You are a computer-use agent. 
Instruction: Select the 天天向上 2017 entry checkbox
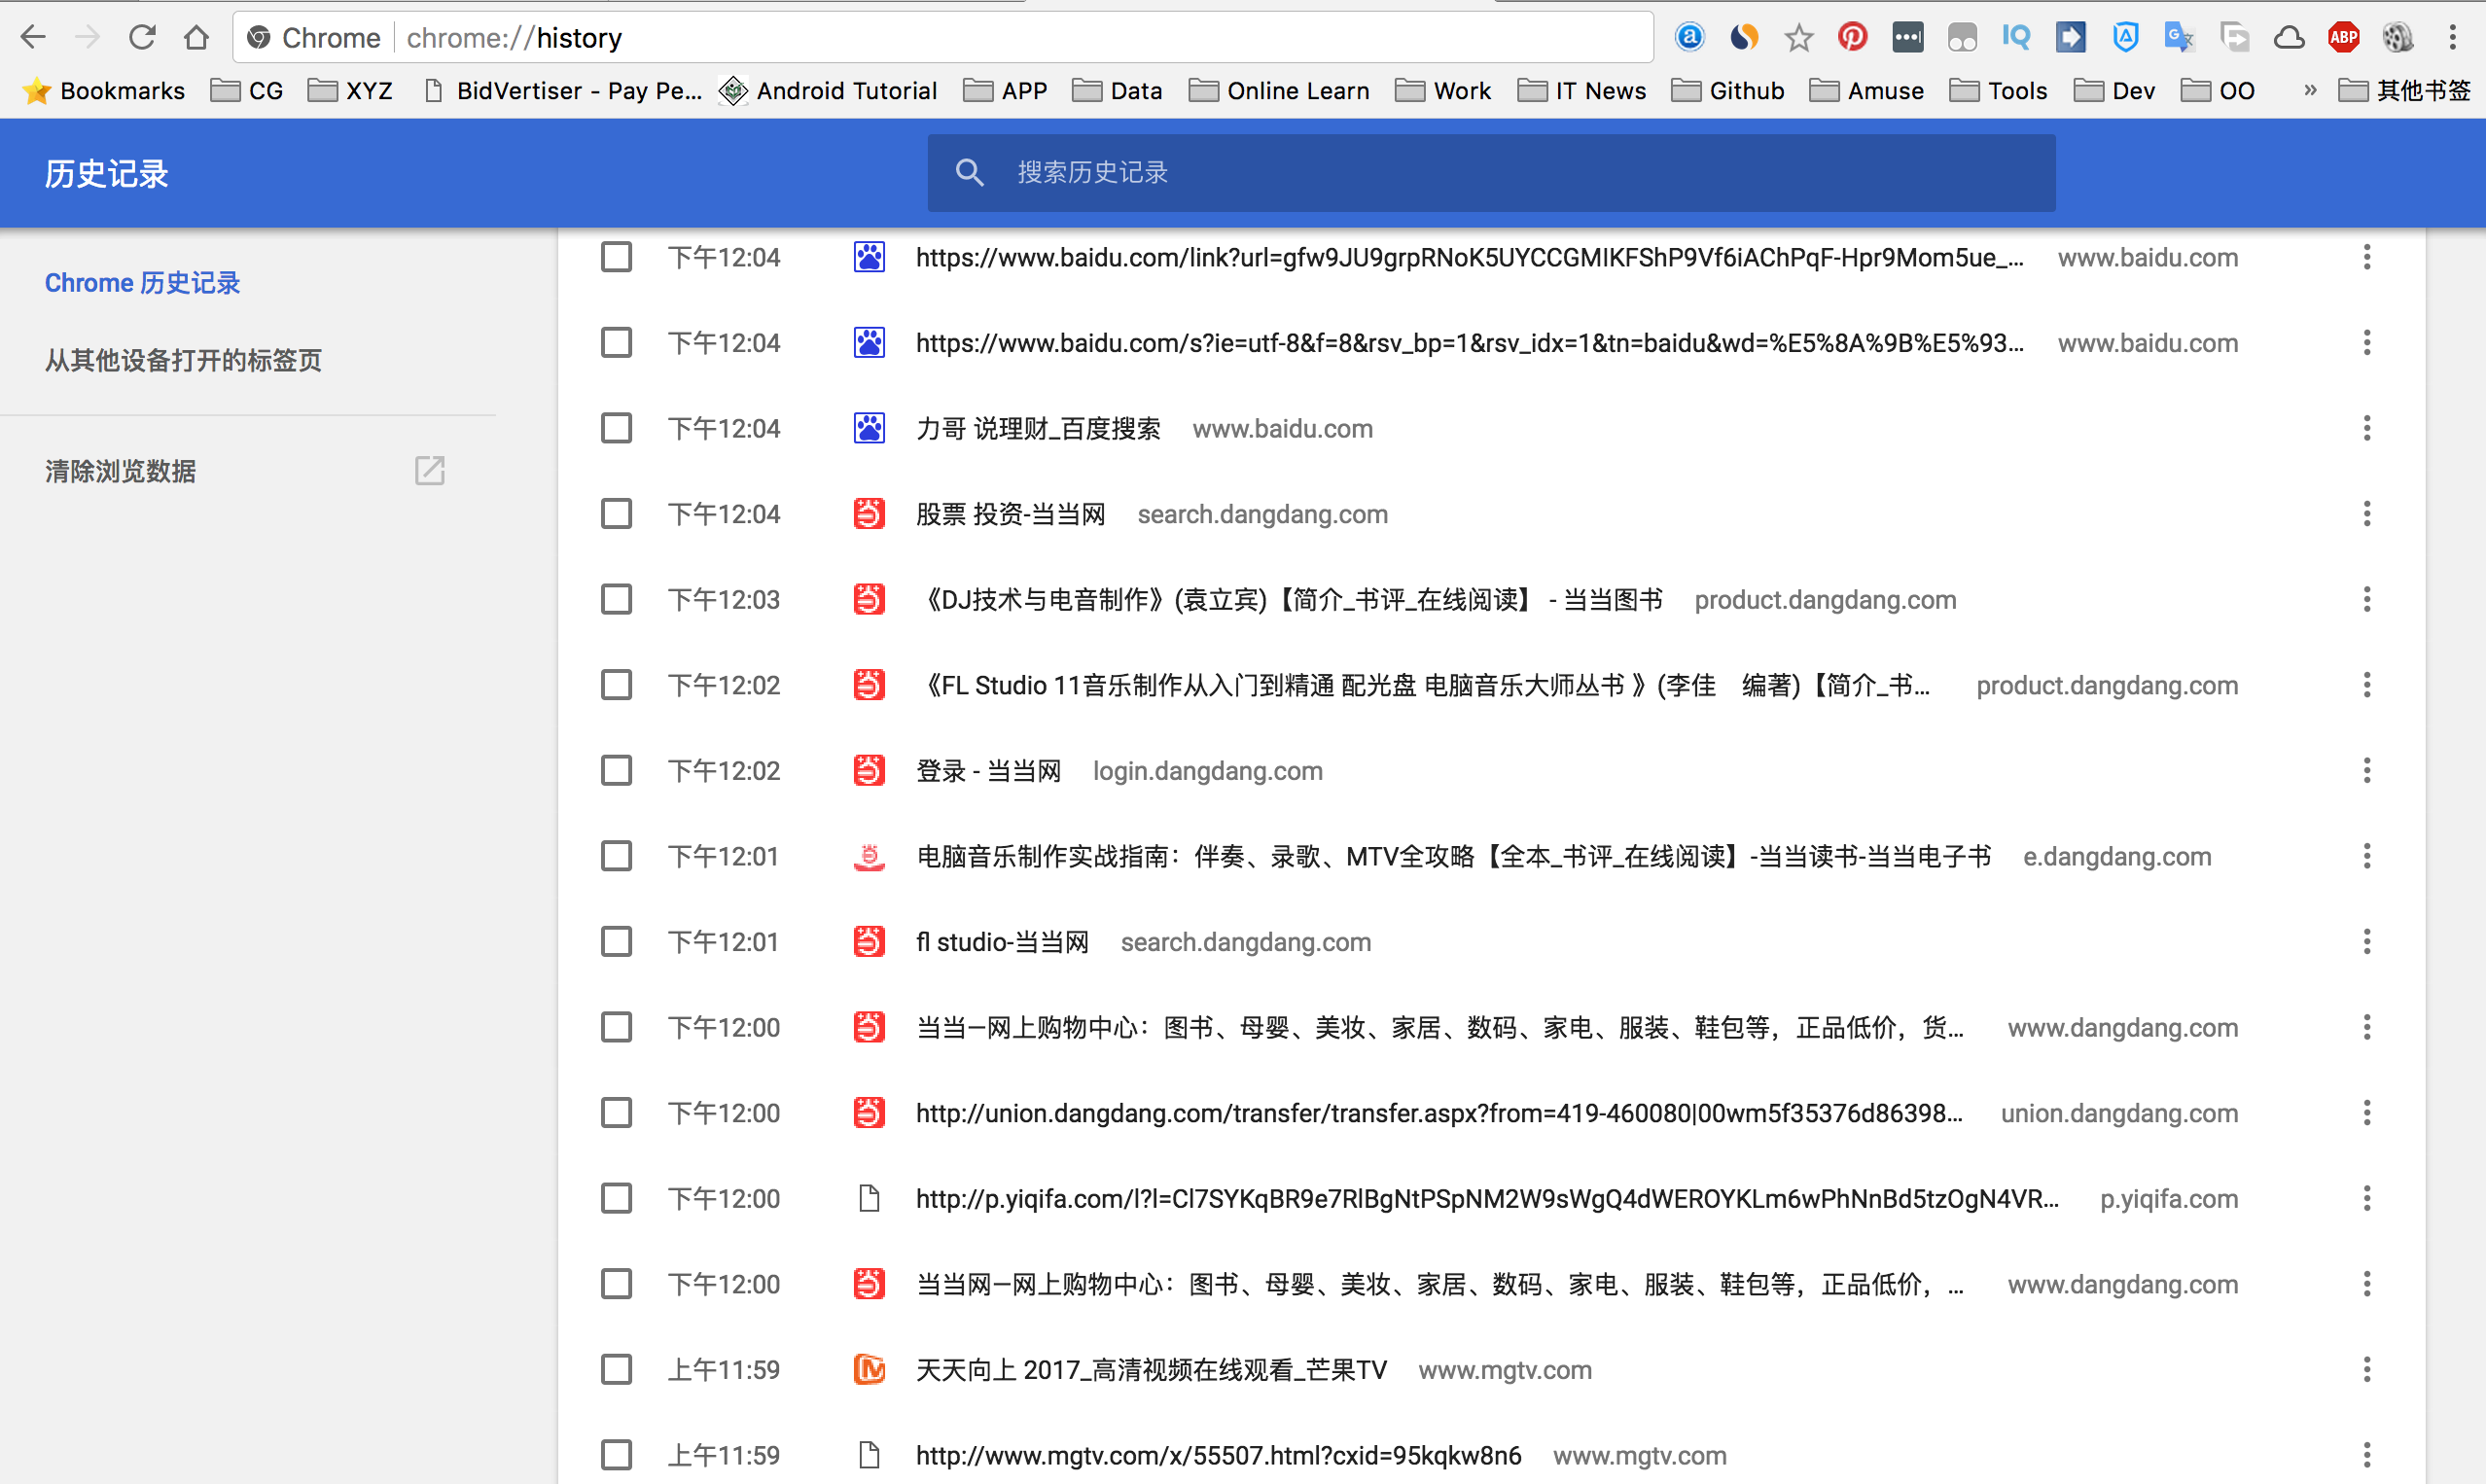(616, 1369)
